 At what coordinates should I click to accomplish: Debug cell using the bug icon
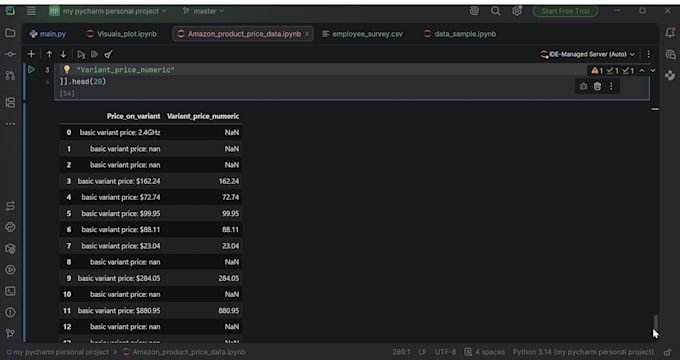[583, 86]
